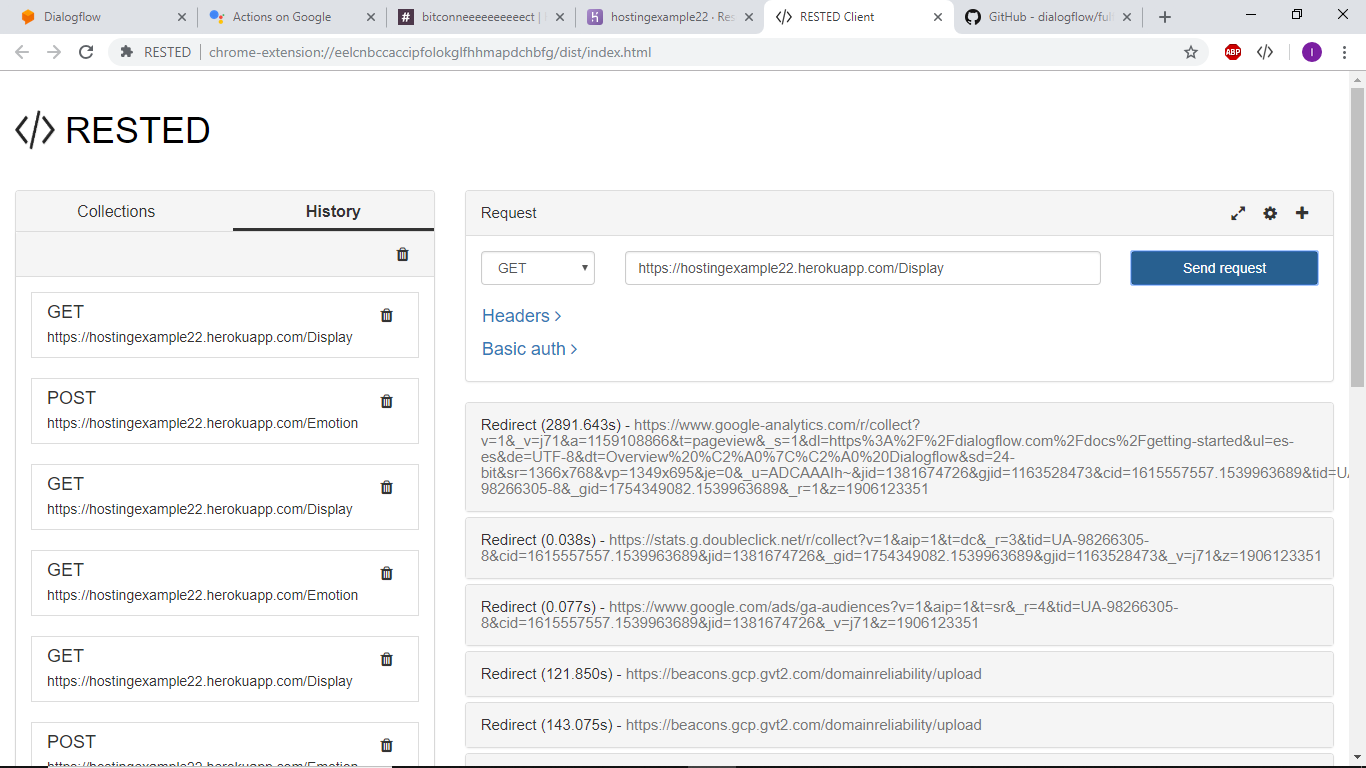1366x768 pixels.
Task: Open beacons link in Redirect (121.850s)
Action: click(804, 674)
